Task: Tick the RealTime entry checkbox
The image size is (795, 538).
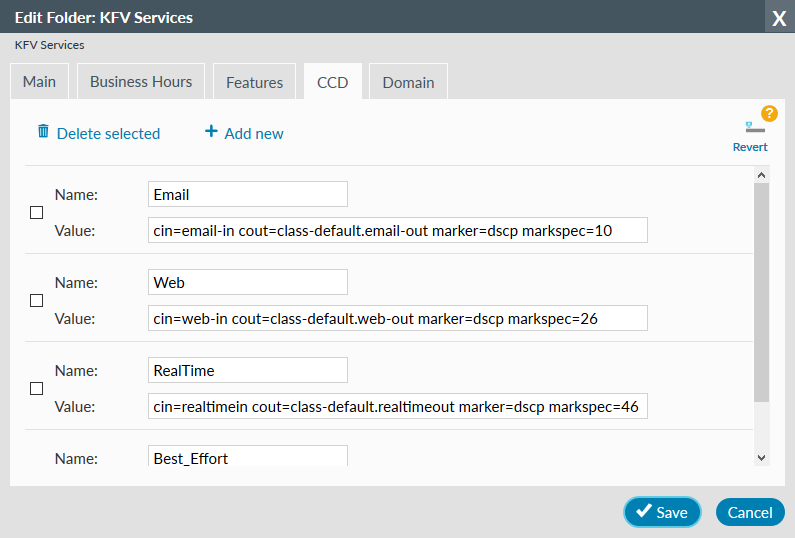Action: [x=37, y=388]
